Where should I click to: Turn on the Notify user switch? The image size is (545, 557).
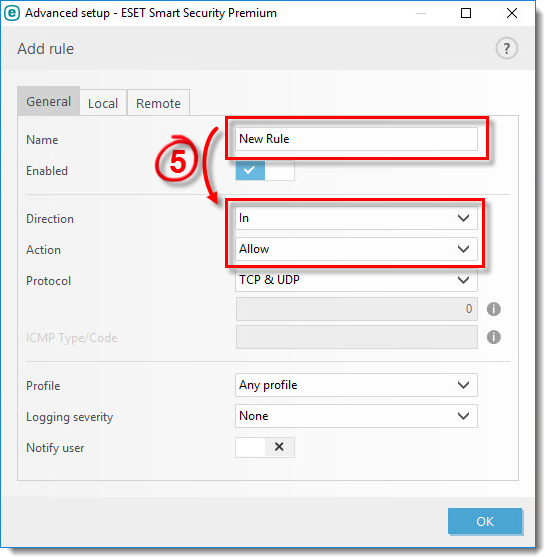(x=265, y=447)
